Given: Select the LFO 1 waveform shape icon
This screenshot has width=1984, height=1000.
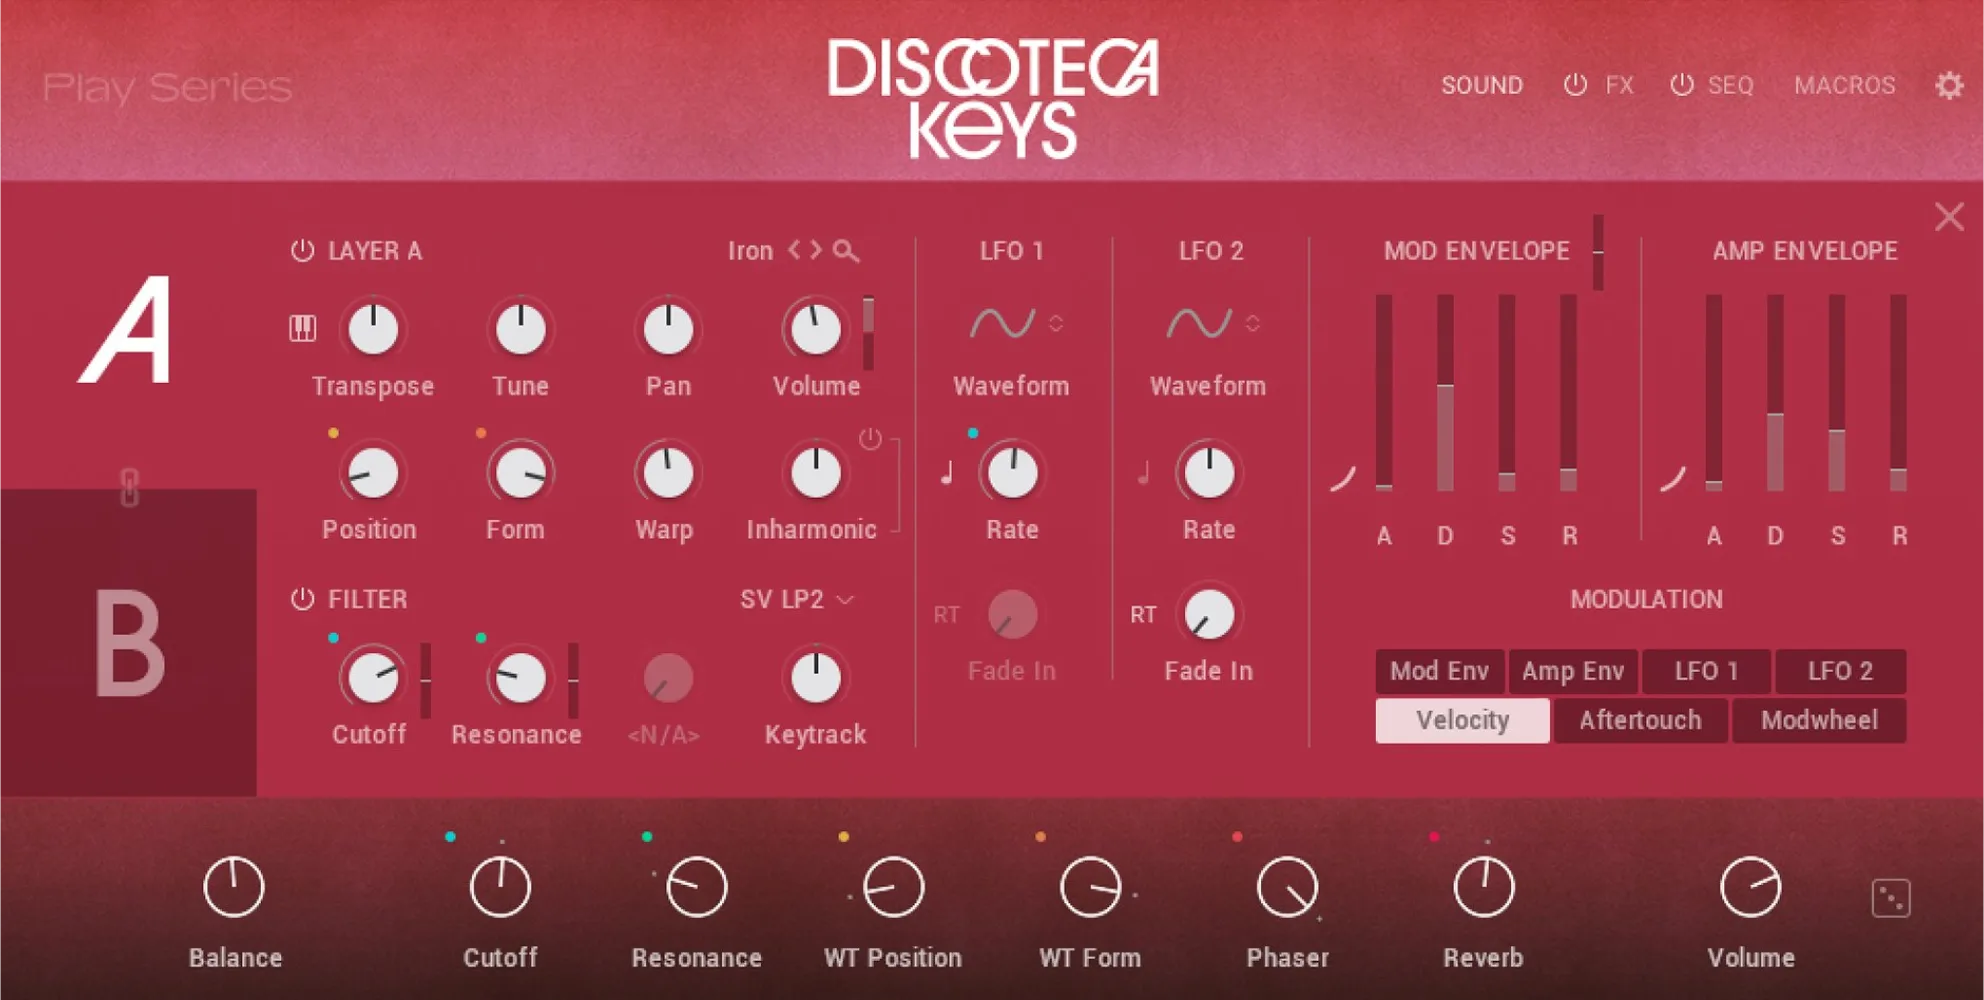Looking at the screenshot, I should point(1004,322).
